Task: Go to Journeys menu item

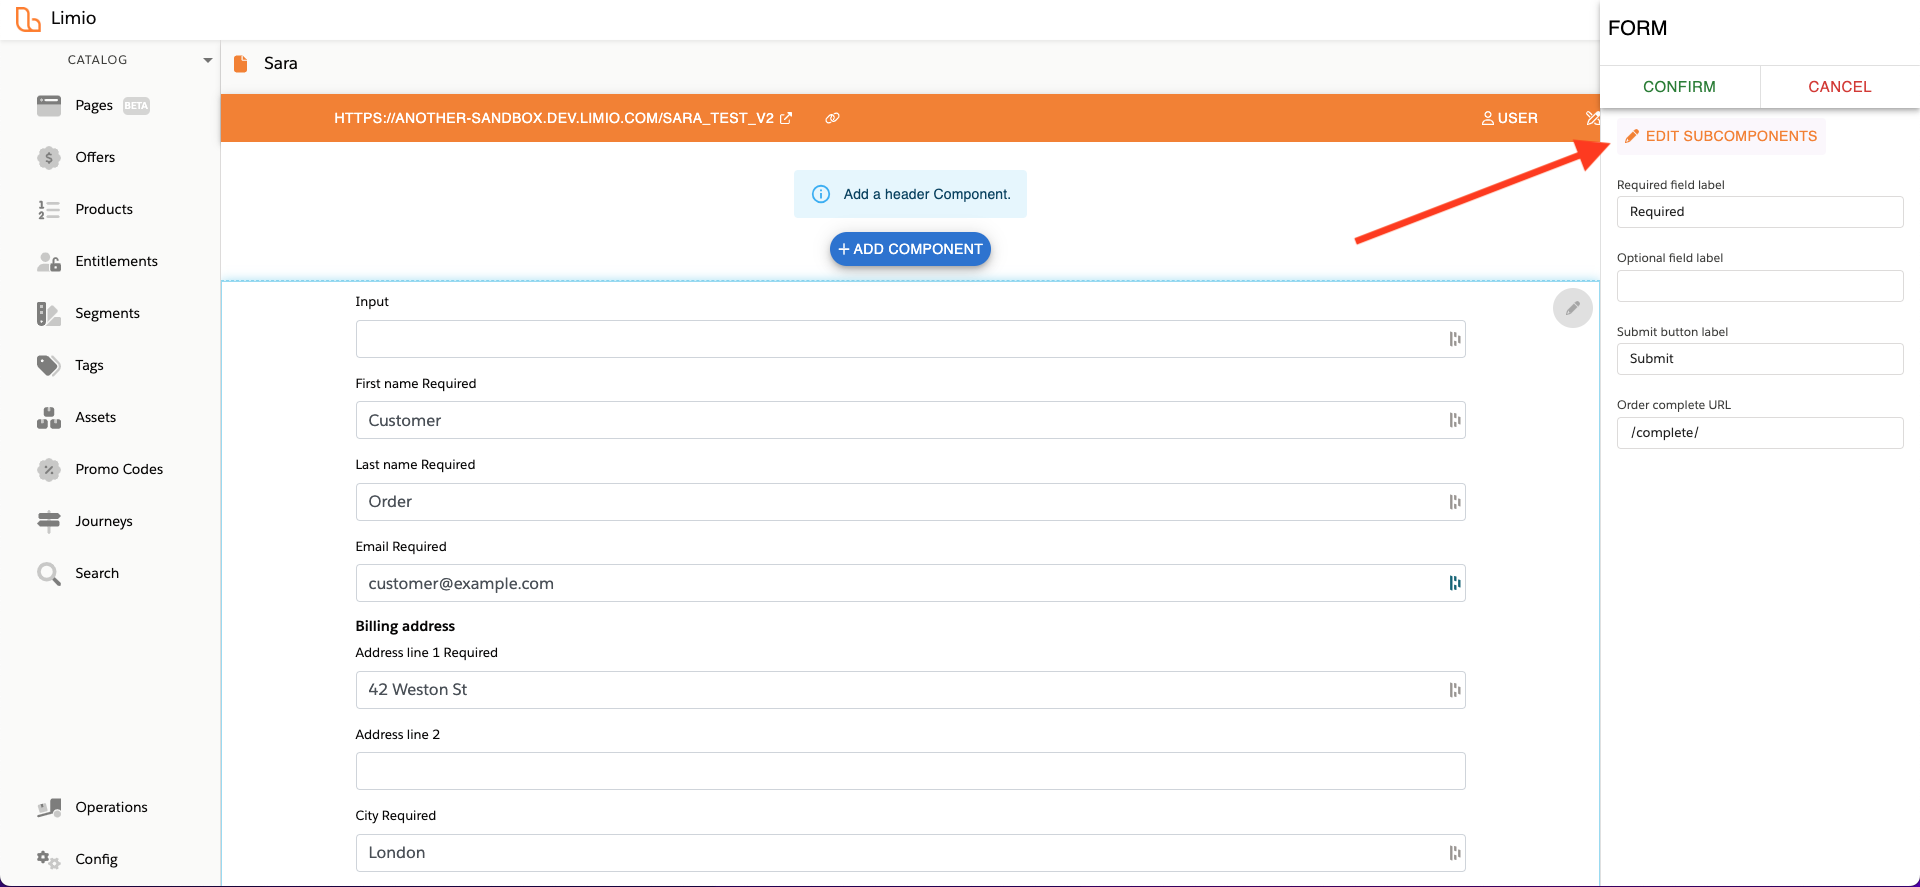Action: coord(104,521)
